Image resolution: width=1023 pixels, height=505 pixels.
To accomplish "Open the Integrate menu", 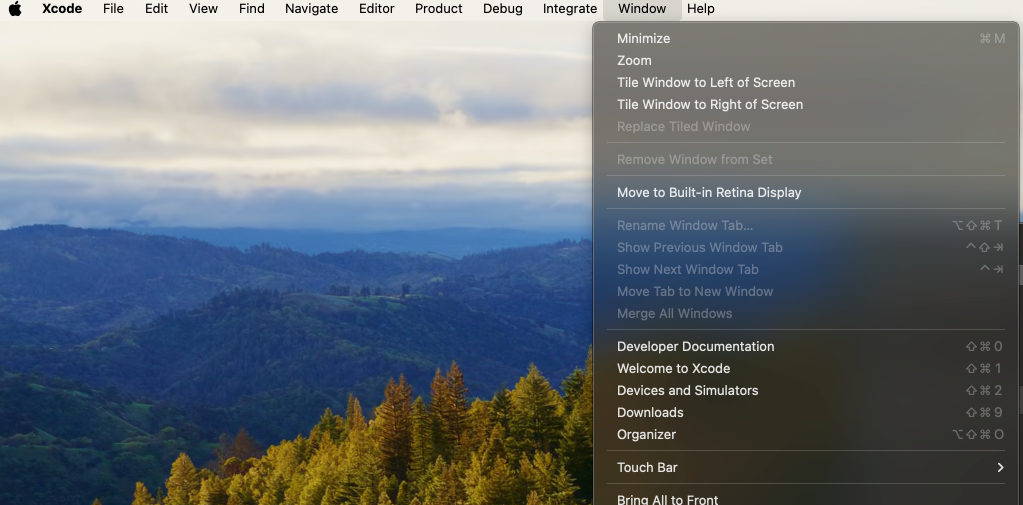I will pyautogui.click(x=569, y=9).
